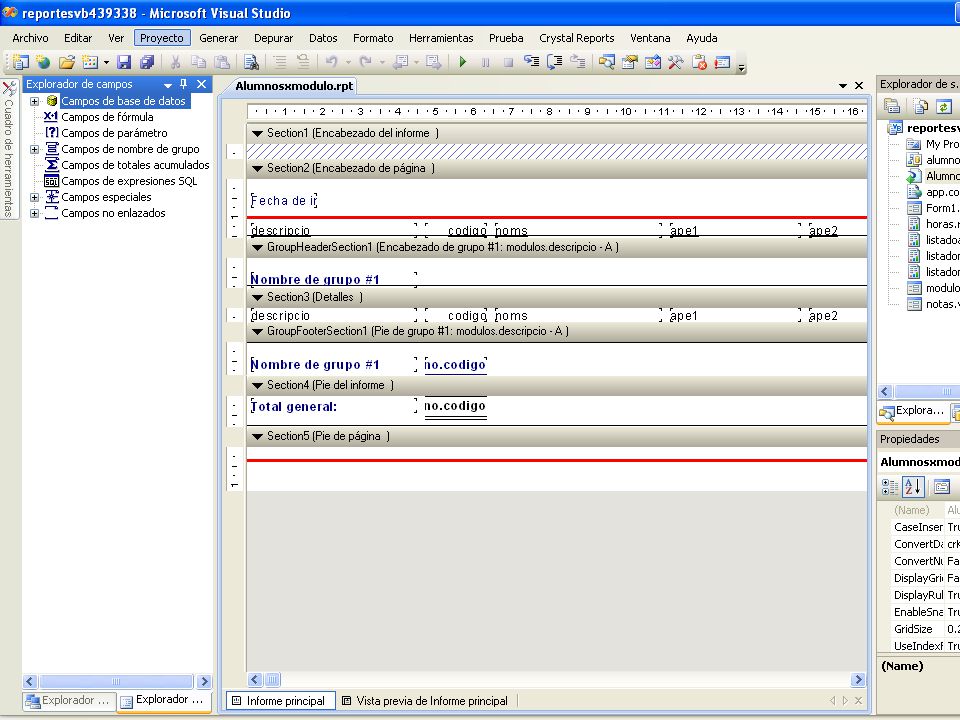Expand Campos de nombre de grupo node
This screenshot has height=720, width=960.
pos(34,149)
